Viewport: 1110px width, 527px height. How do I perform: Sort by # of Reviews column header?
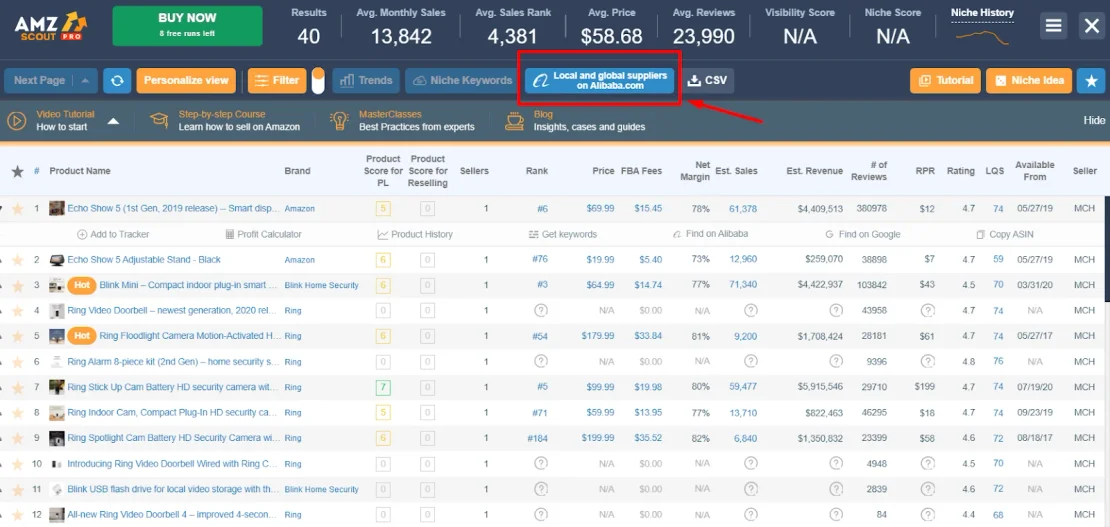pos(869,171)
